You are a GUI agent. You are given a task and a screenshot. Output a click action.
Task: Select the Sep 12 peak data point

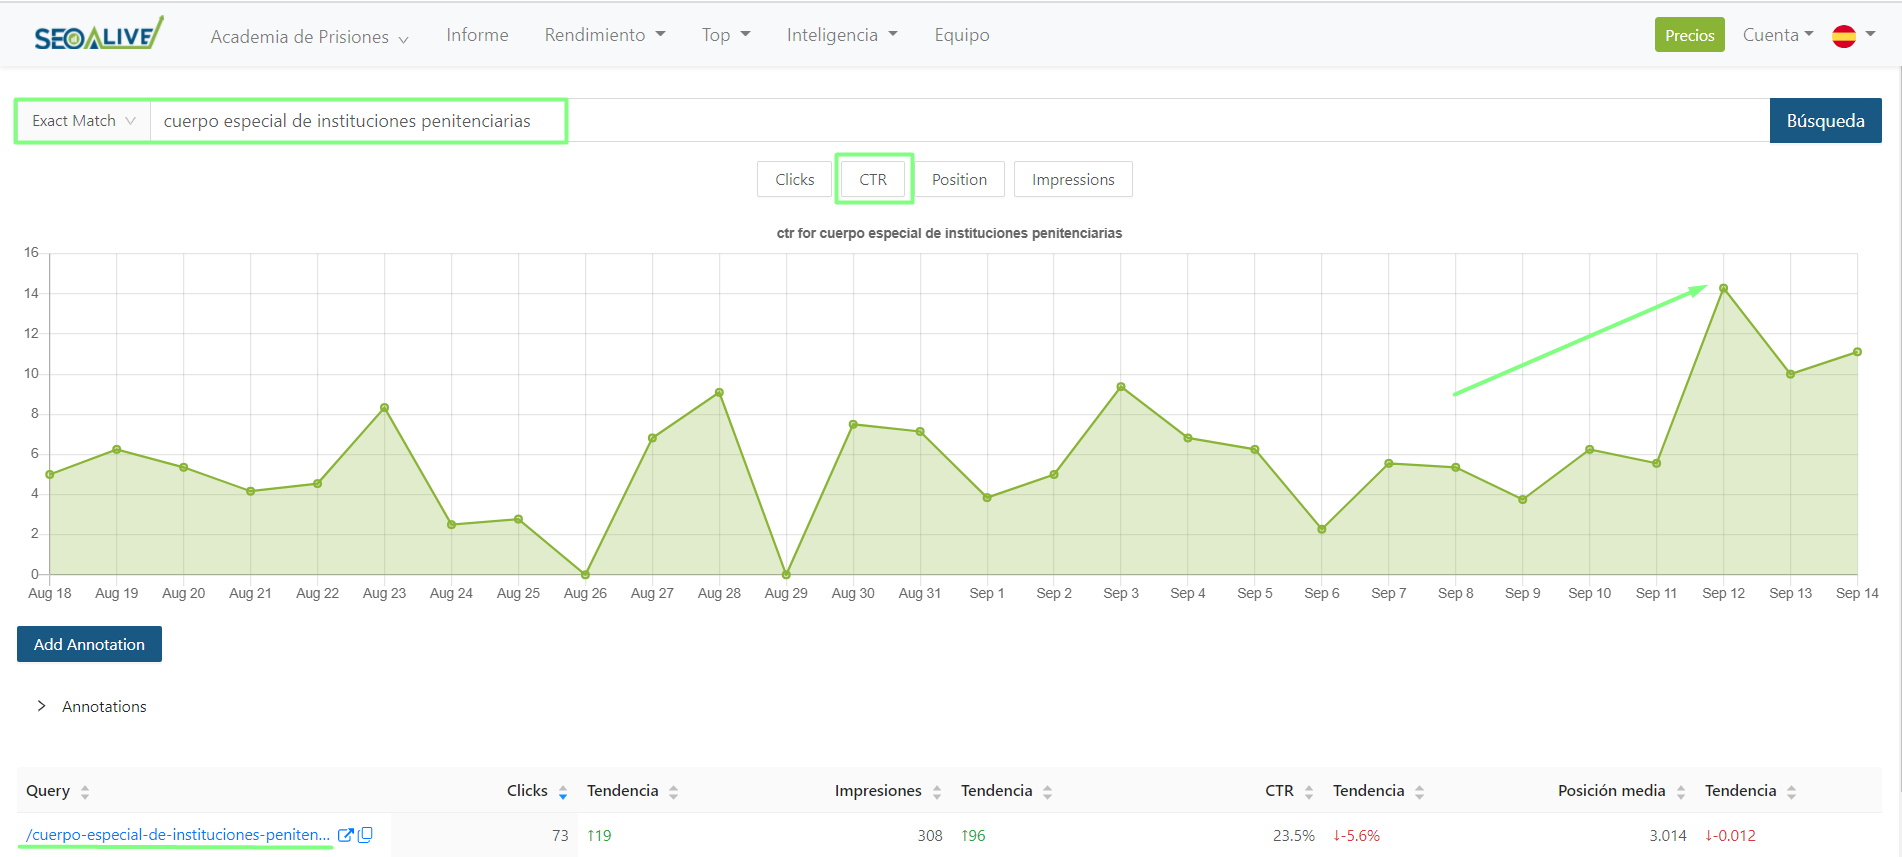pos(1723,288)
